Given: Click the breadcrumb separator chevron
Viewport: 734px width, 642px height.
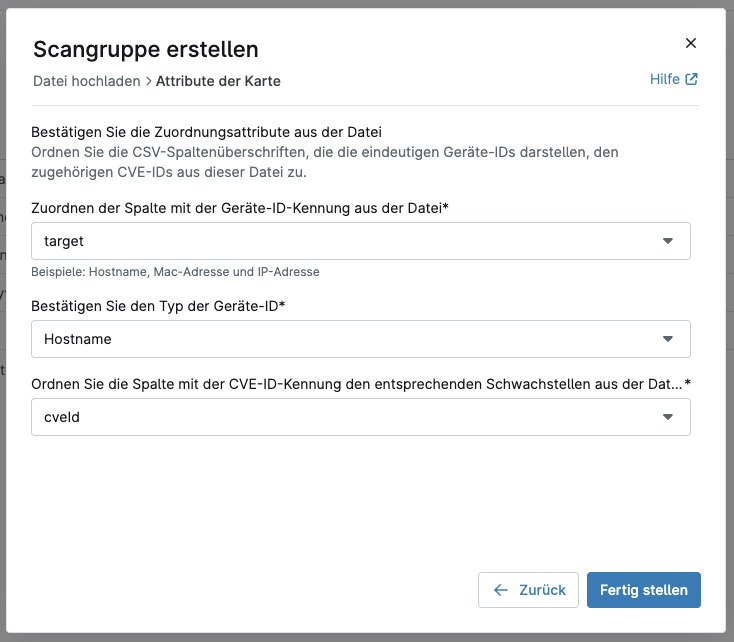Looking at the screenshot, I should pos(148,81).
